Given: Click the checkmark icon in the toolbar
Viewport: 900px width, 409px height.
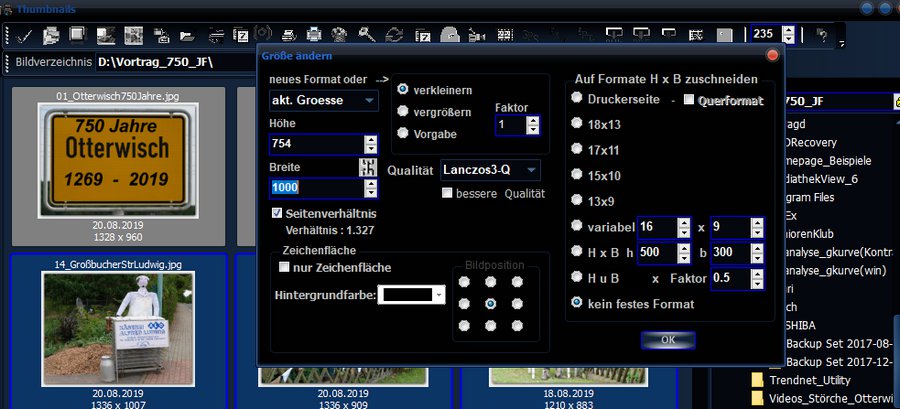Looking at the screenshot, I should tap(24, 35).
